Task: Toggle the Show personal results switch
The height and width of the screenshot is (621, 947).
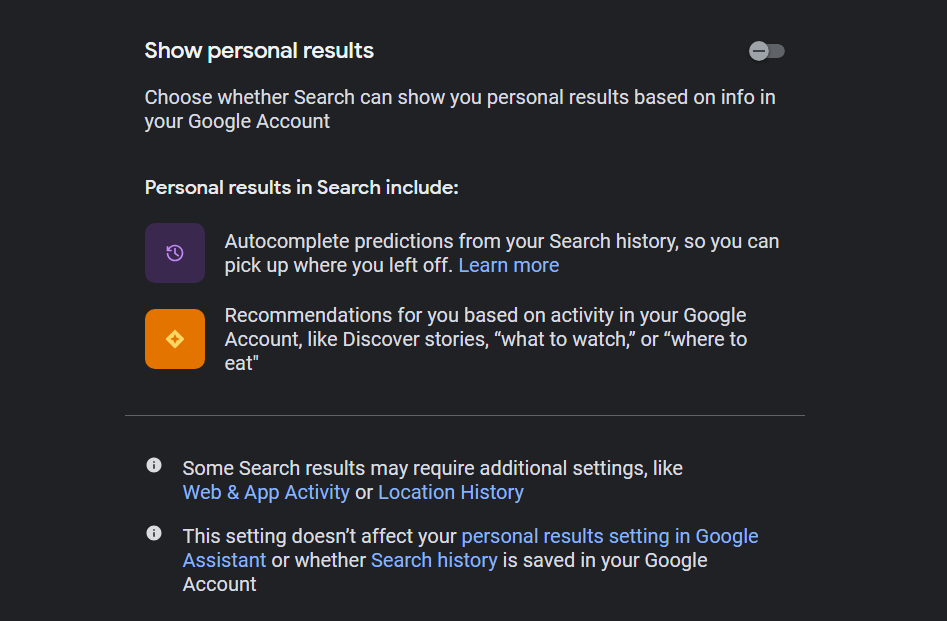Action: [x=766, y=51]
